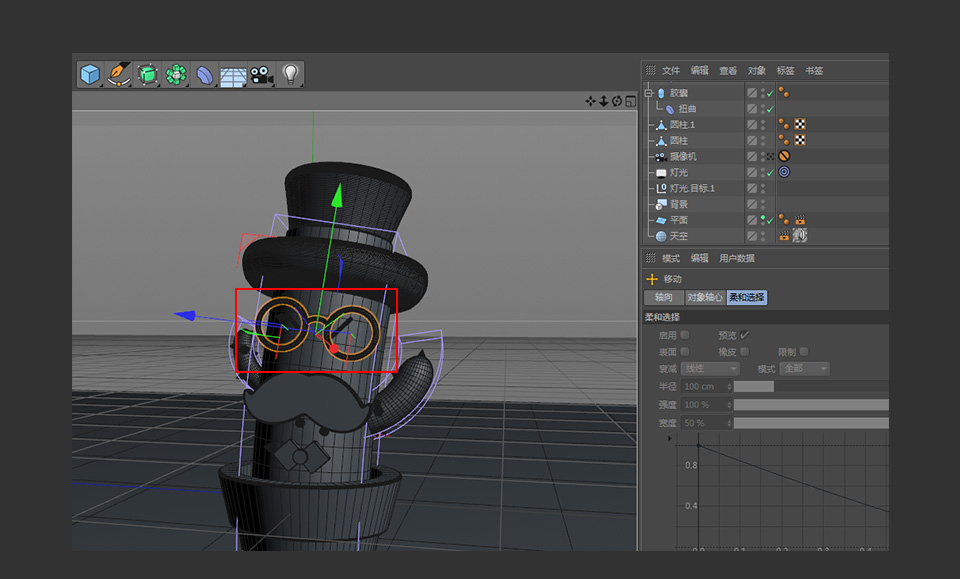
Task: Open the 对象 menu in the object manager
Action: (x=756, y=70)
